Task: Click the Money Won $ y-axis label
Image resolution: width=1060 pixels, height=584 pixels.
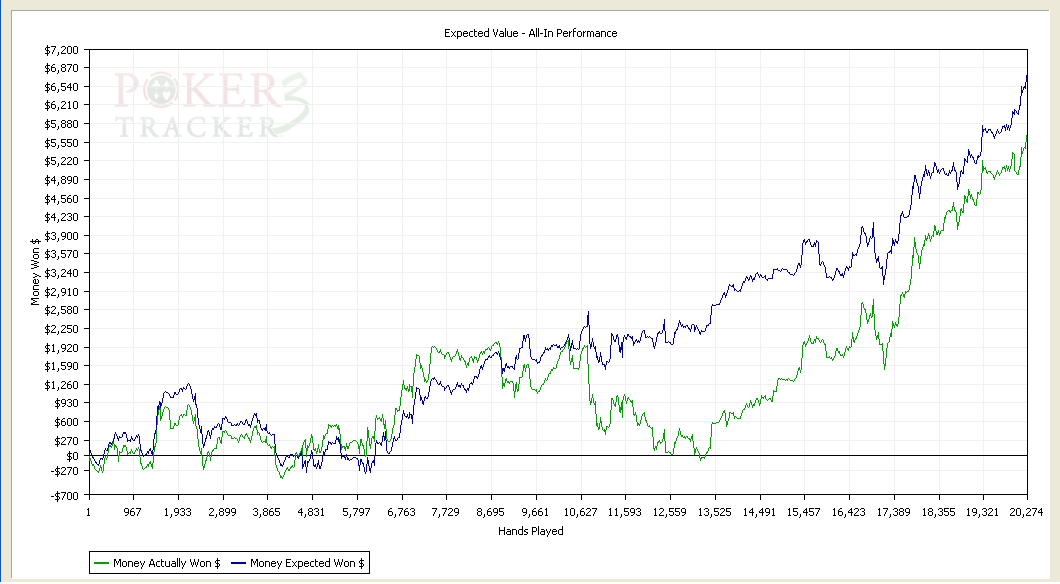Action: (37, 271)
